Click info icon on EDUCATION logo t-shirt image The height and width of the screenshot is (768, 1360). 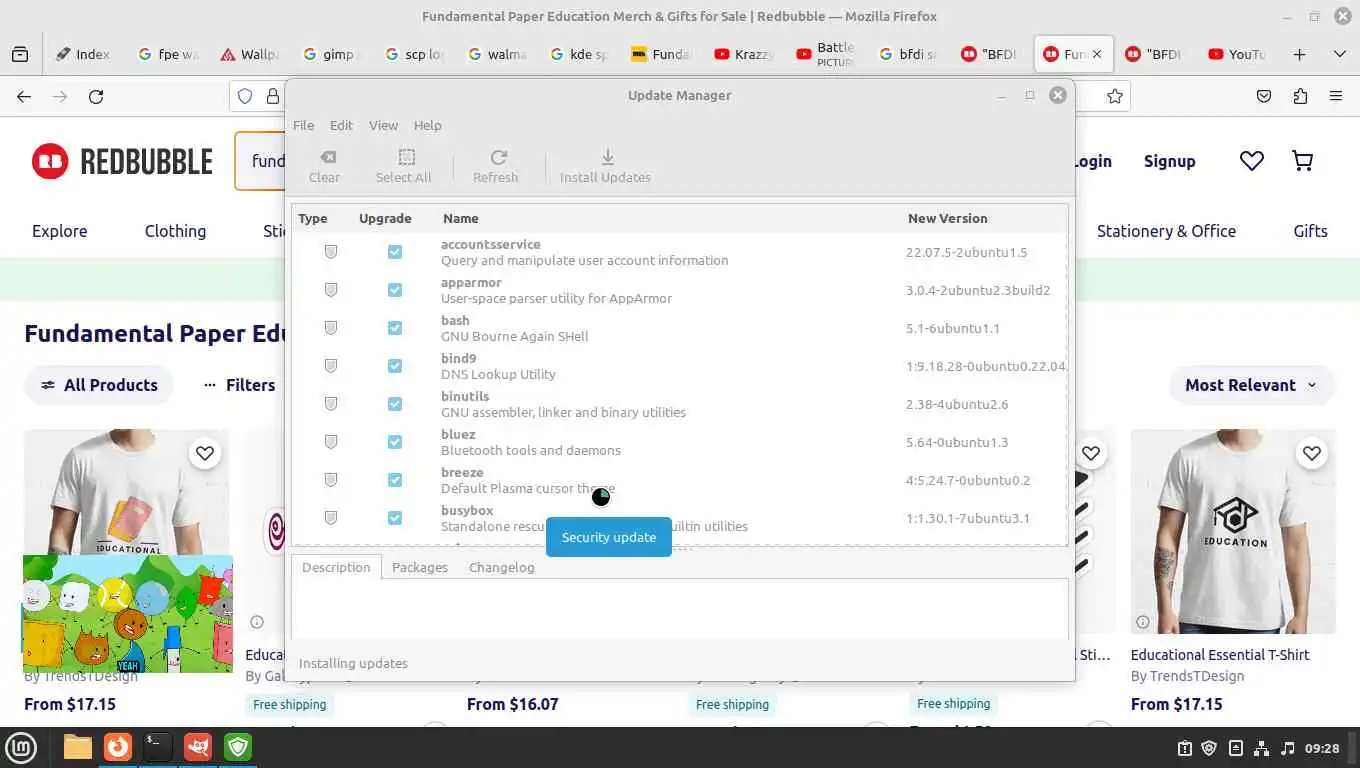pos(1143,622)
